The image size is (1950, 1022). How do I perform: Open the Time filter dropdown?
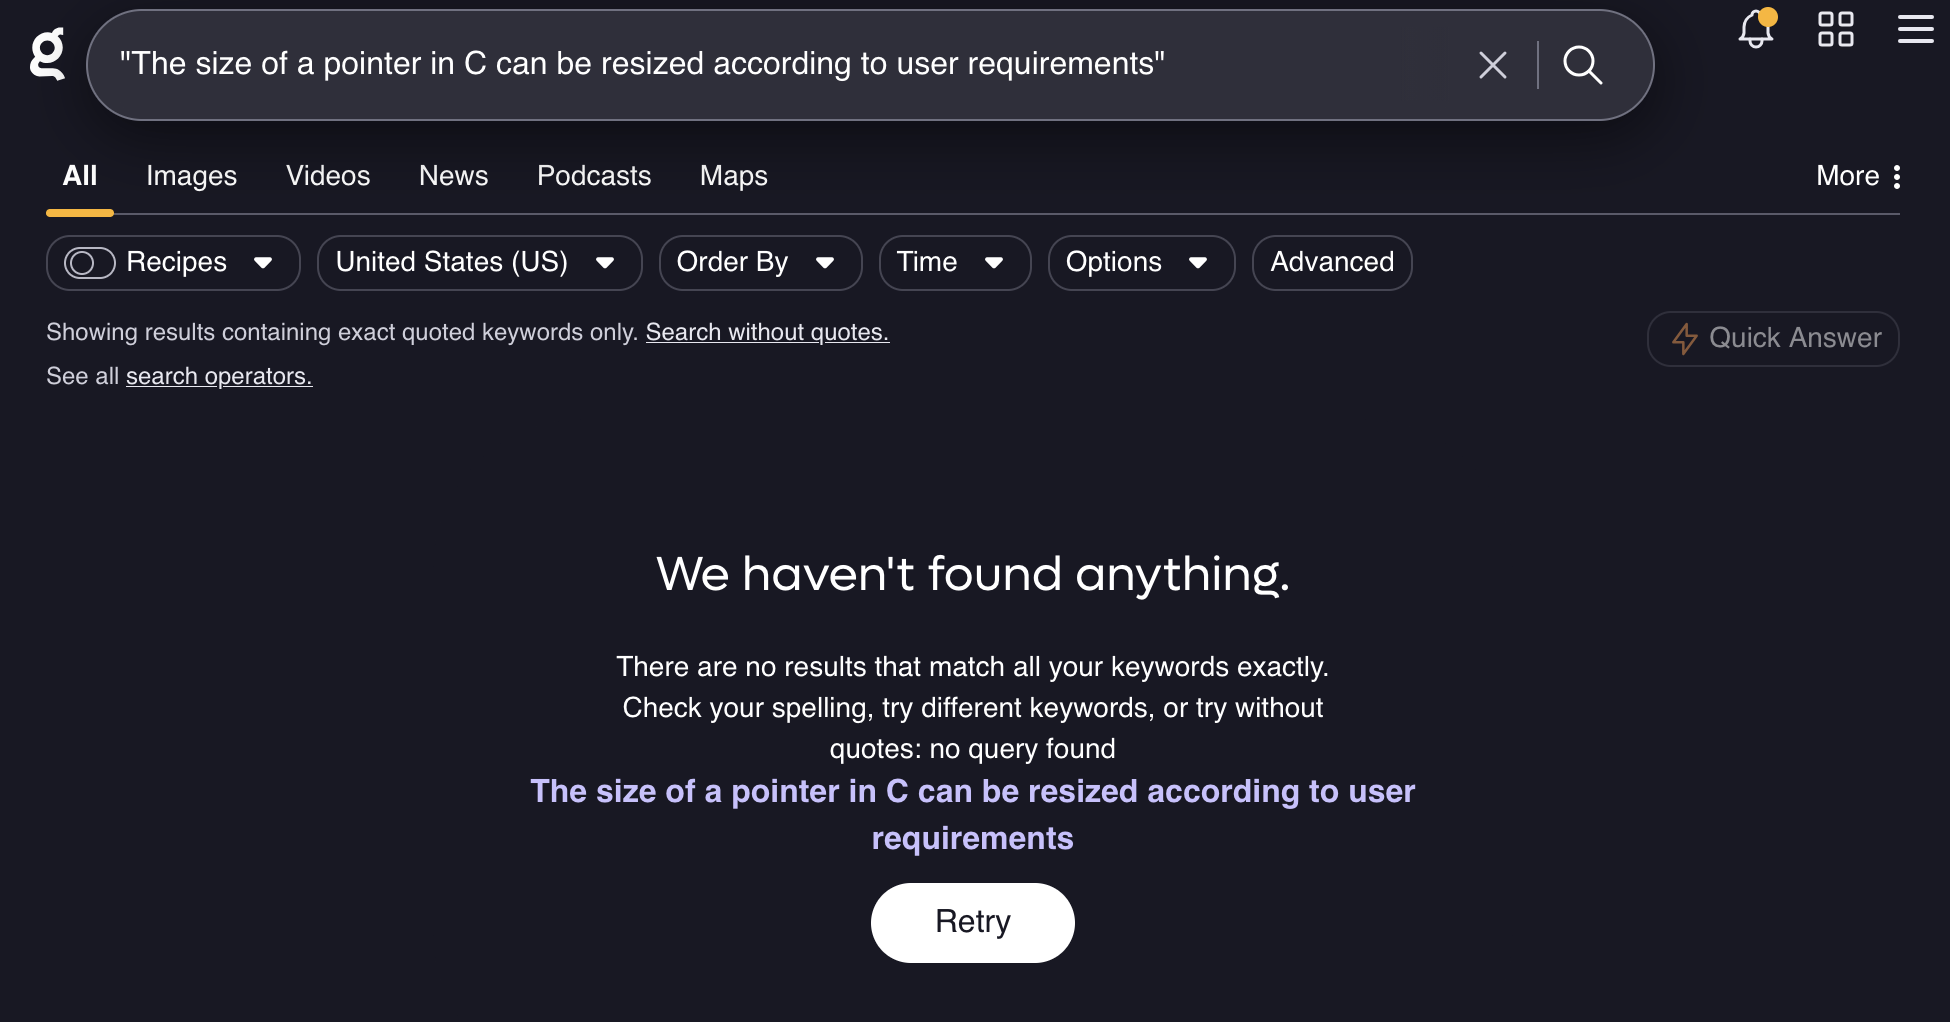(x=954, y=263)
